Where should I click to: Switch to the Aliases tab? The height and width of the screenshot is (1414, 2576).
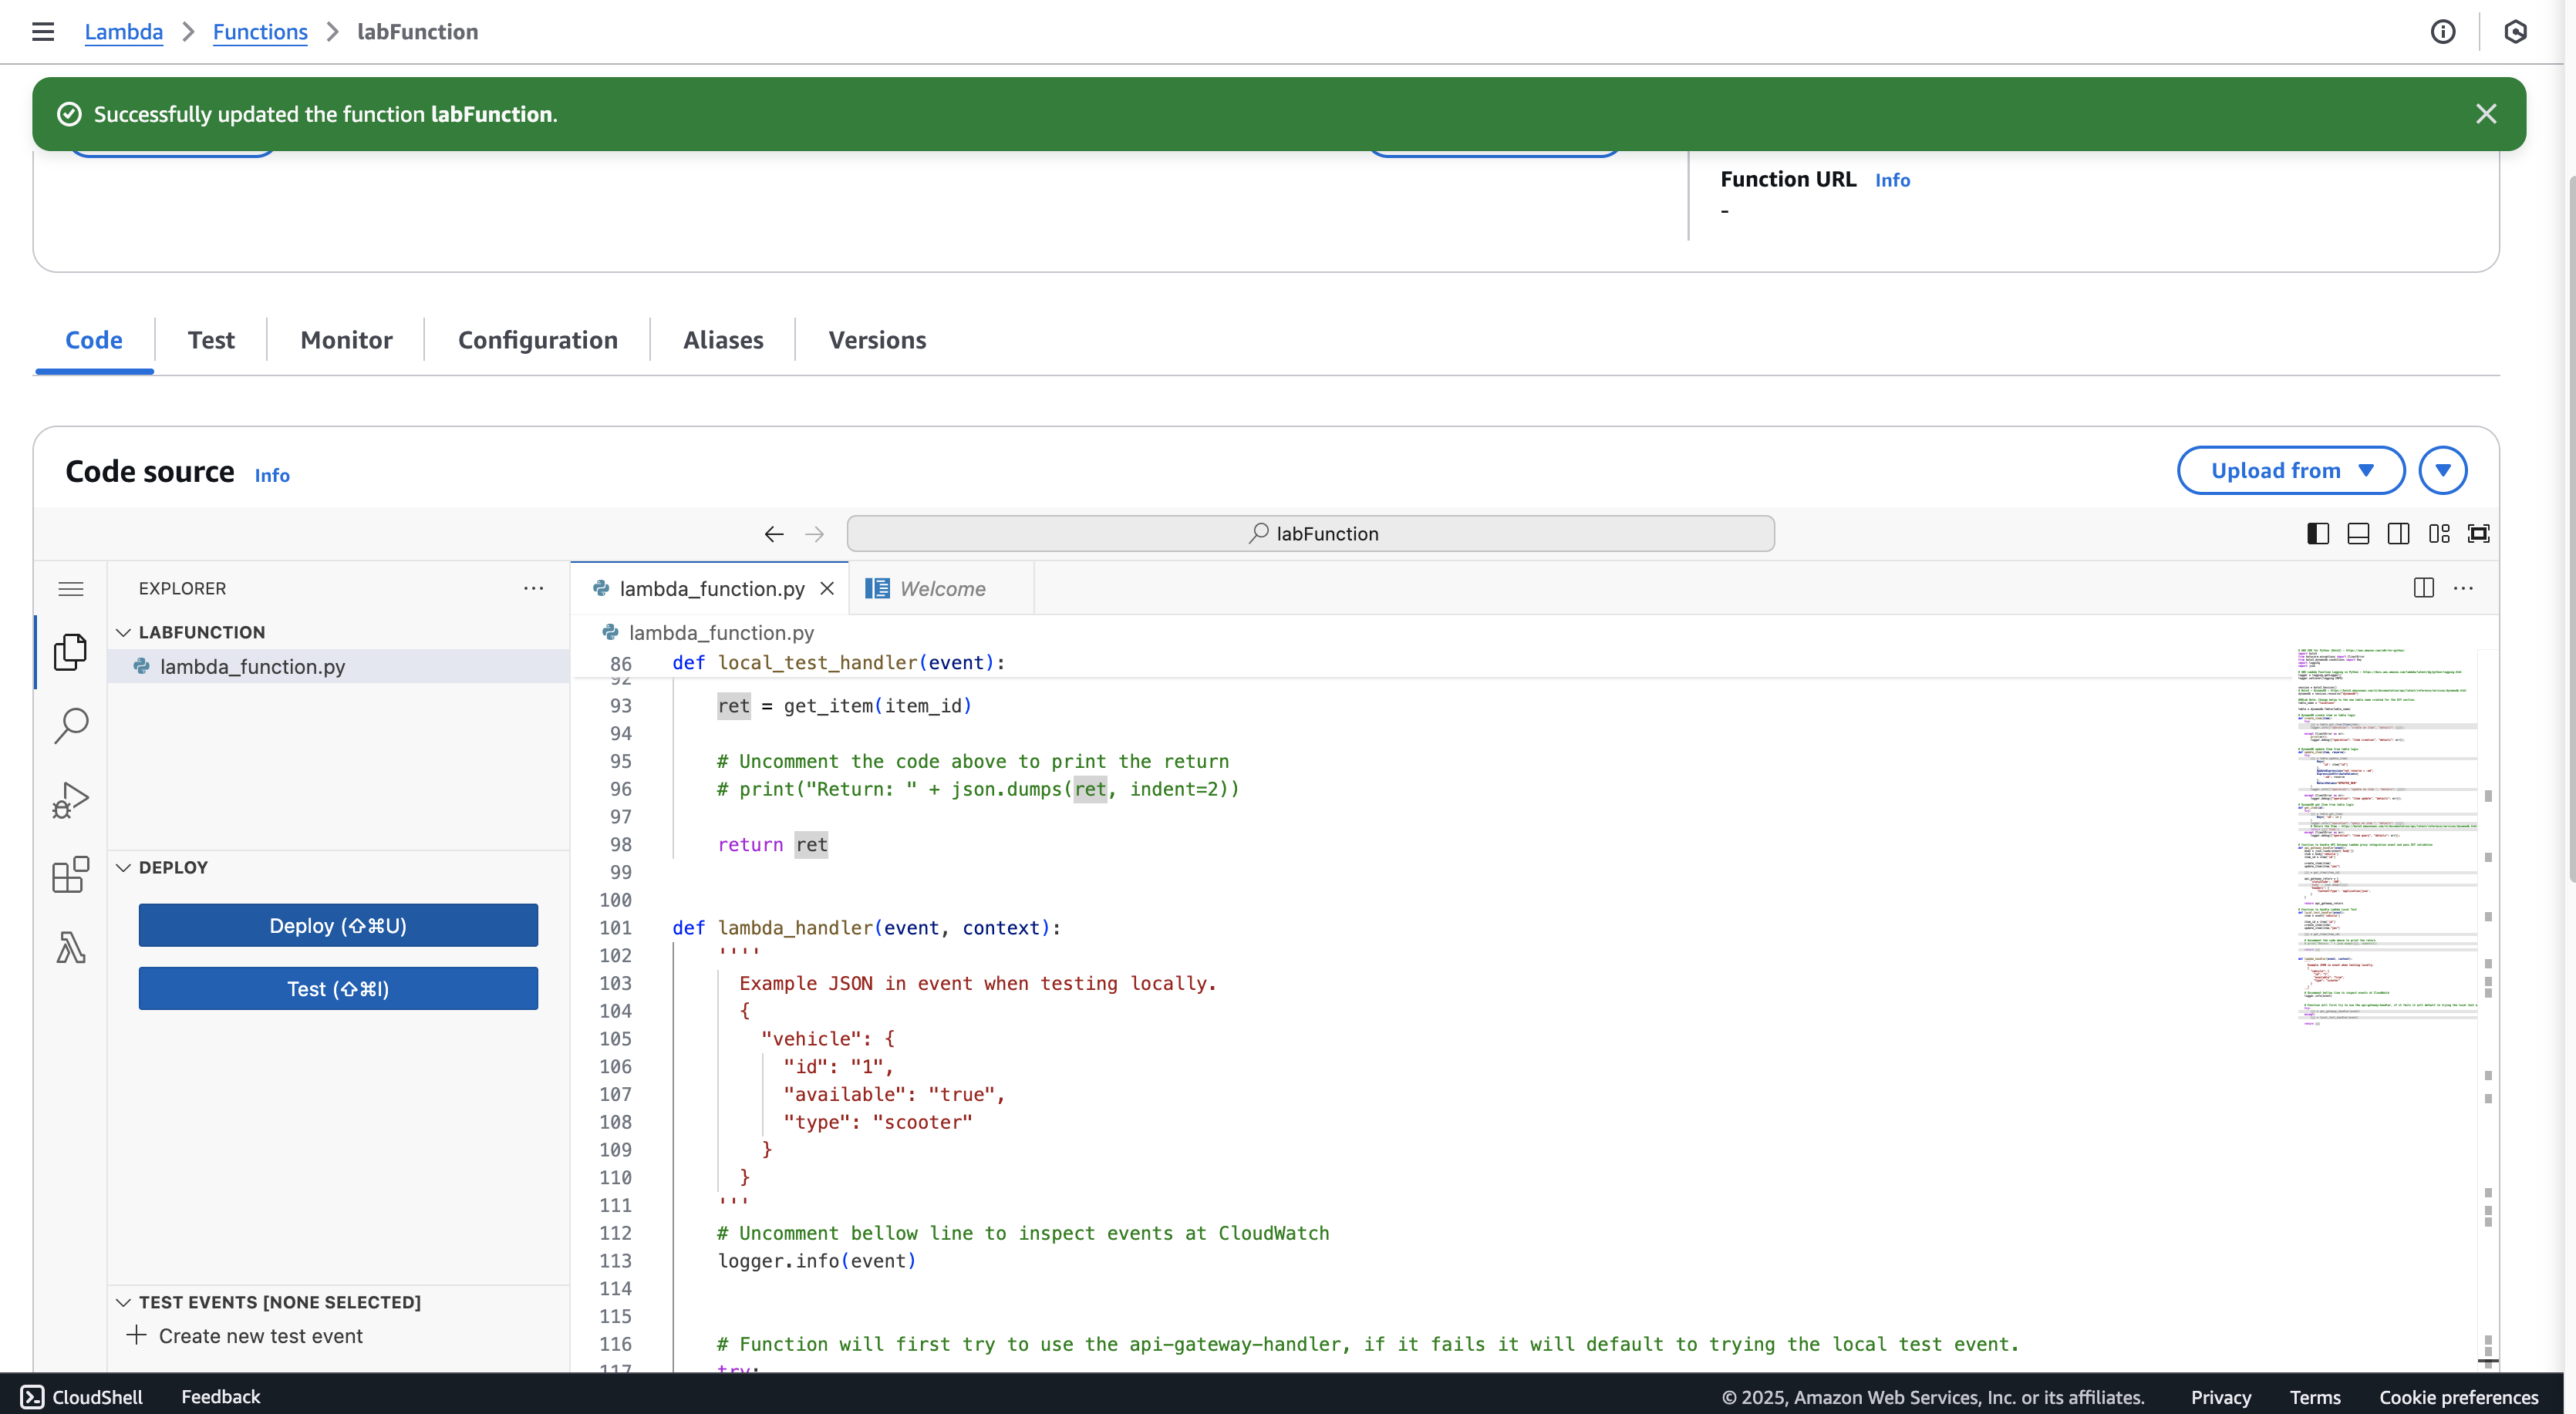tap(723, 340)
